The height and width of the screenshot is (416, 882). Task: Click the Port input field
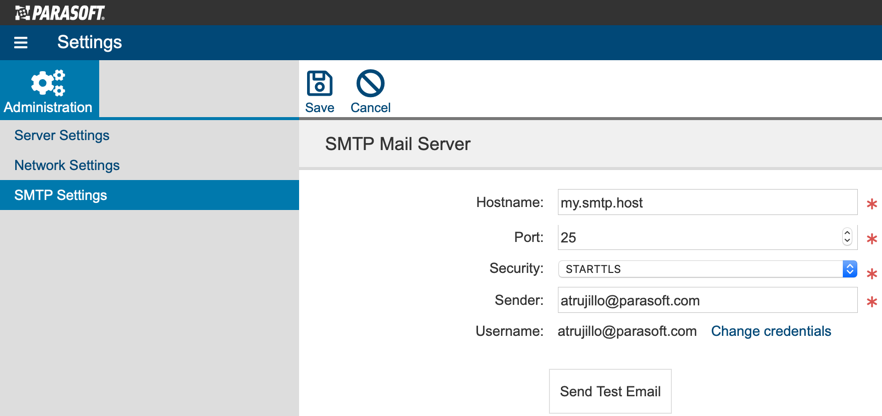point(708,237)
